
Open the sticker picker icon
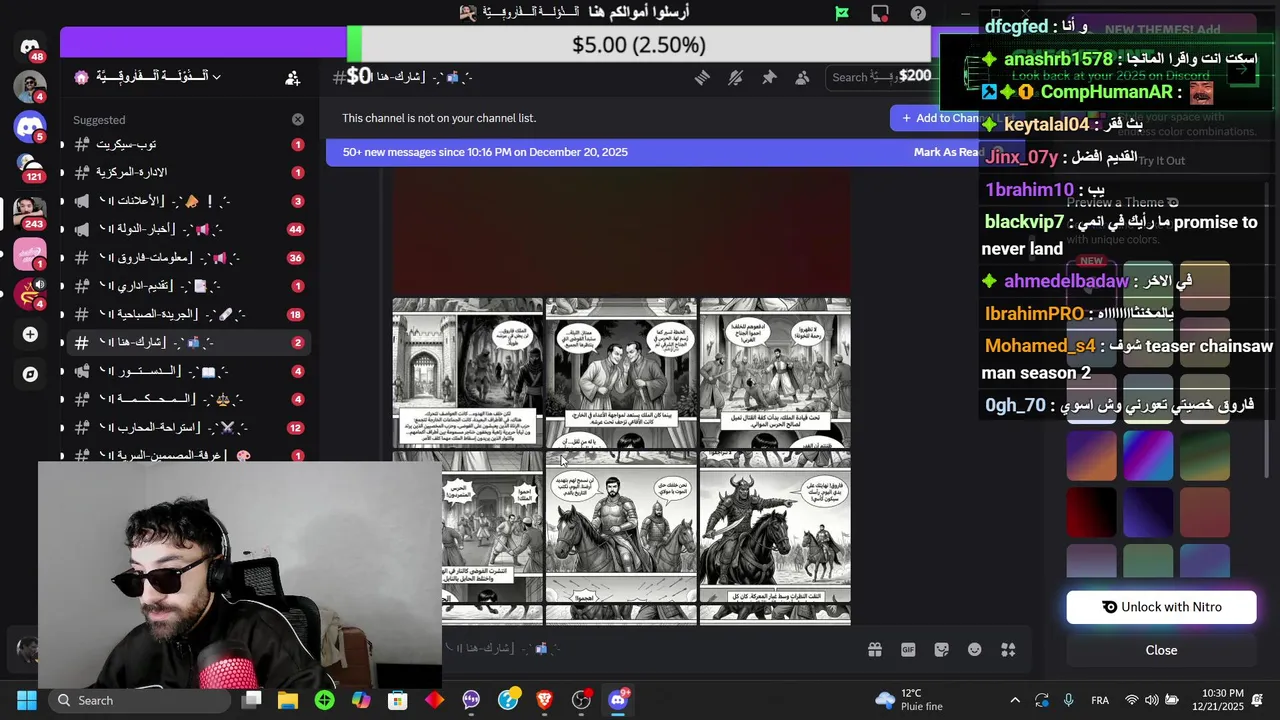[x=941, y=649]
